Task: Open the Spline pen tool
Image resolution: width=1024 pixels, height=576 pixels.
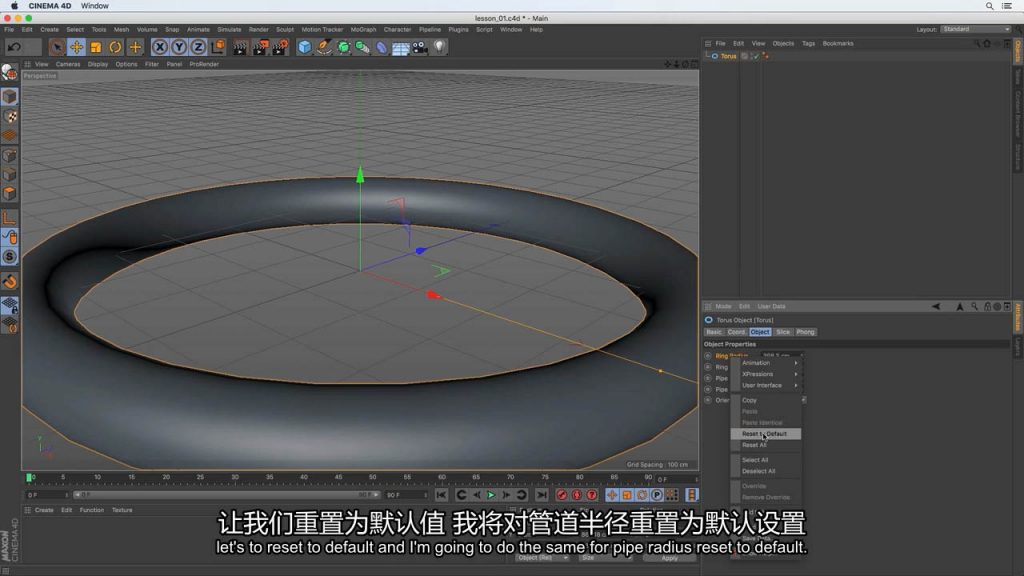Action: point(324,47)
